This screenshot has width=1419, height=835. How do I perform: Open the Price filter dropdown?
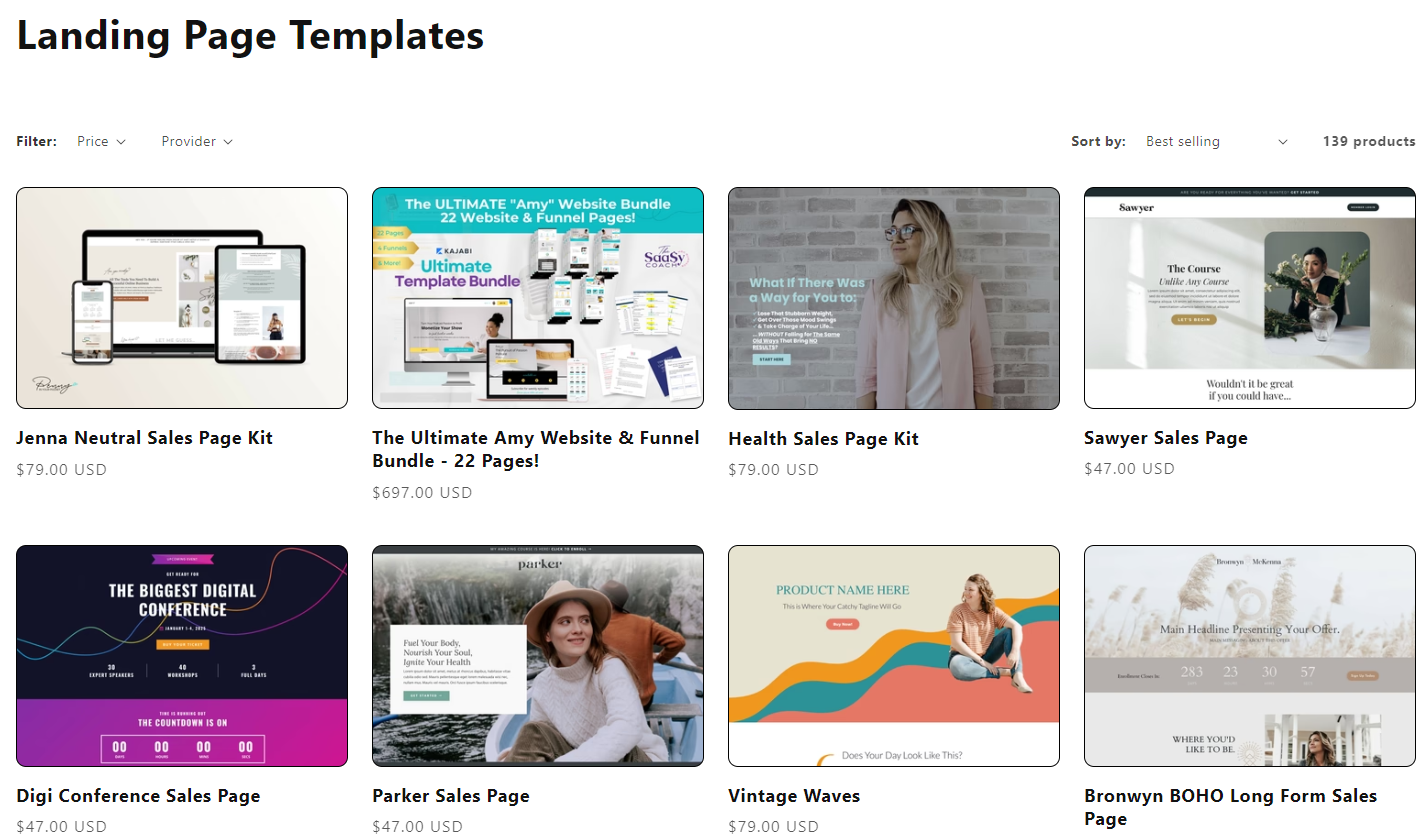coord(102,142)
